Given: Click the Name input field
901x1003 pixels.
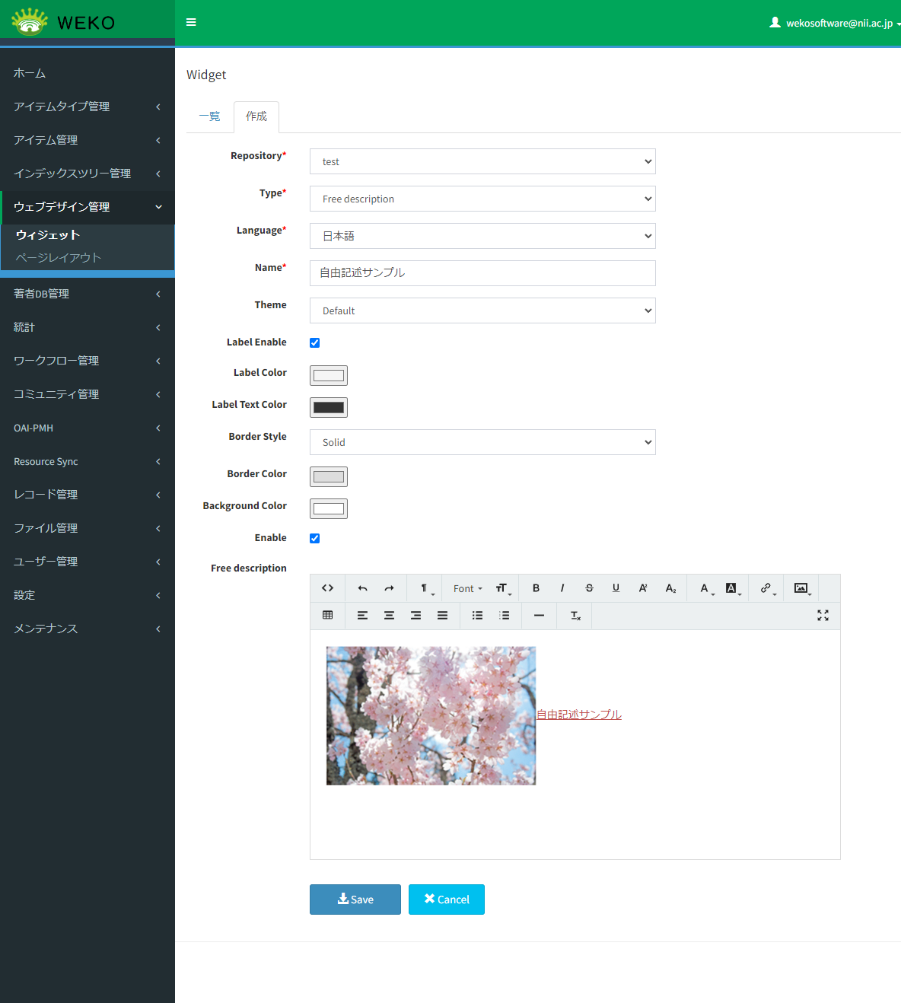Looking at the screenshot, I should (482, 273).
